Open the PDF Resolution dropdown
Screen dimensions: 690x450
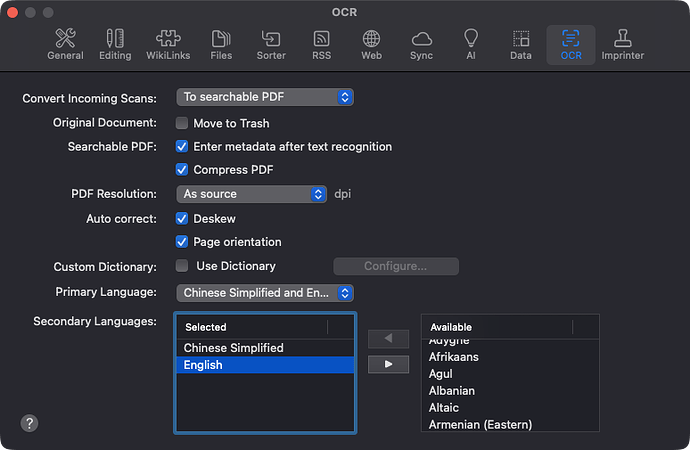click(252, 194)
